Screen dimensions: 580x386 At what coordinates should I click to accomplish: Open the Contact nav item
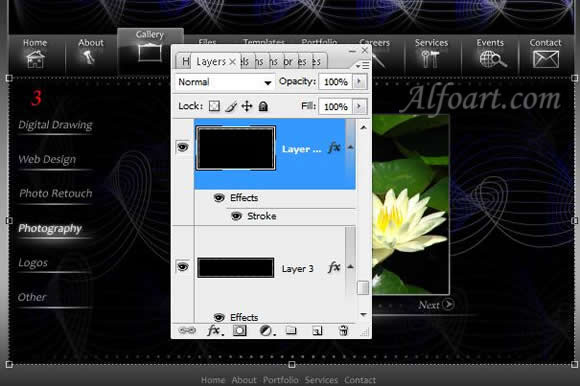[x=546, y=54]
